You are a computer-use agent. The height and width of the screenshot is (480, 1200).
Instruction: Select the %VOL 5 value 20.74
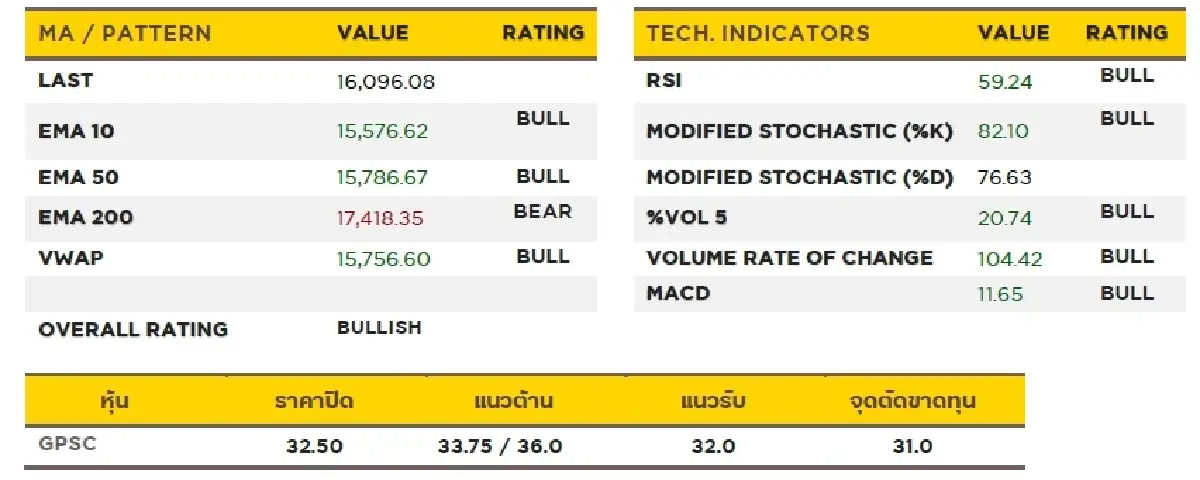point(1005,218)
